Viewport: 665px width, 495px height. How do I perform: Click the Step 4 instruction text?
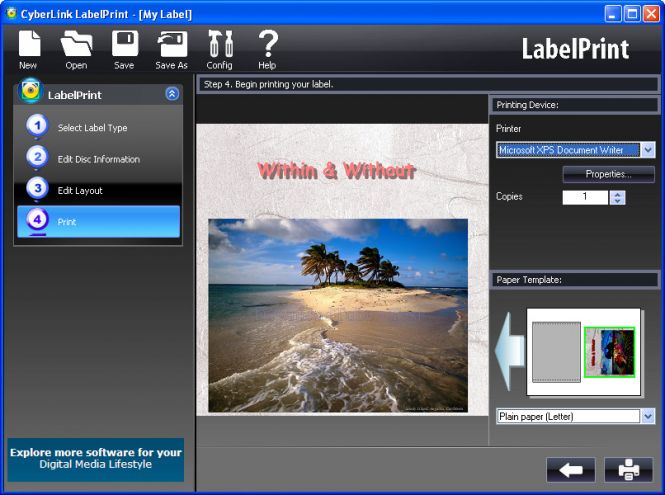click(x=268, y=84)
